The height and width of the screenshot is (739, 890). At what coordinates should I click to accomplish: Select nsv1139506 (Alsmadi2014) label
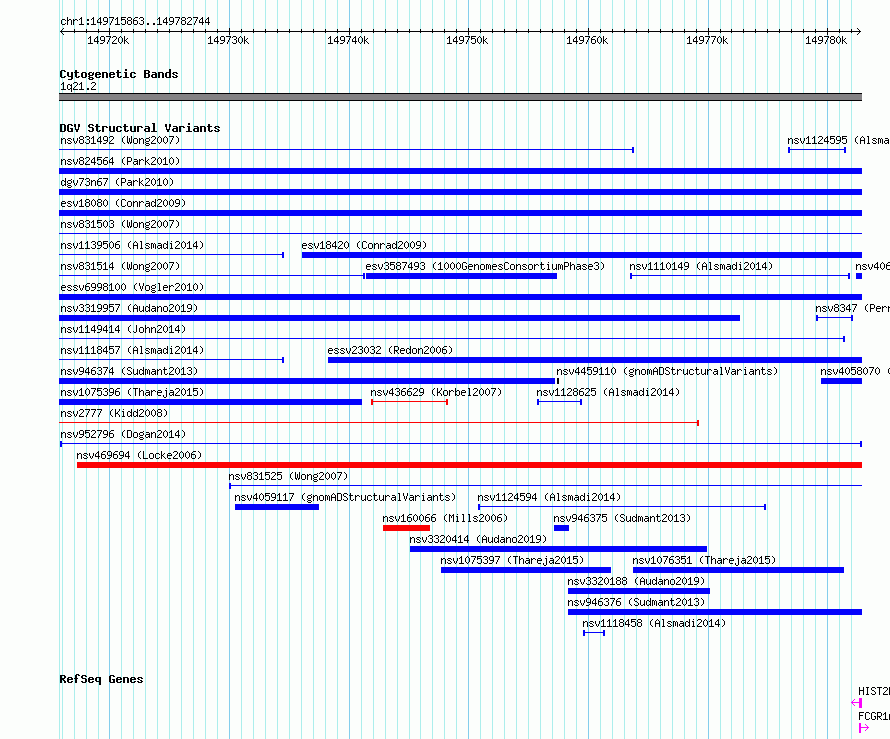132,245
